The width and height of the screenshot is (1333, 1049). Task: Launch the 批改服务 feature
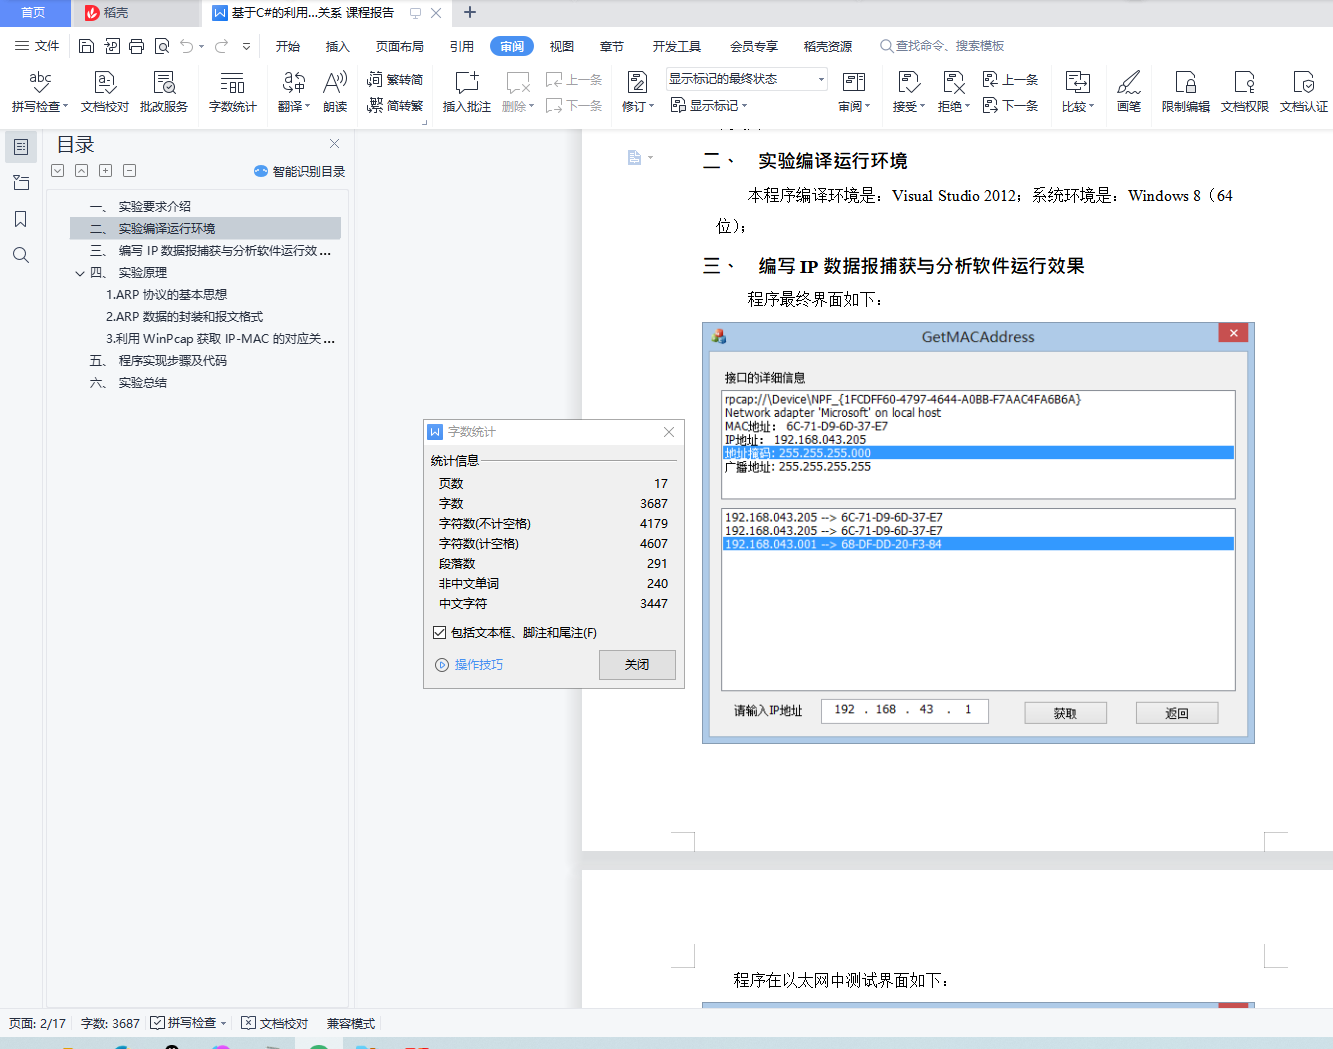coord(164,91)
